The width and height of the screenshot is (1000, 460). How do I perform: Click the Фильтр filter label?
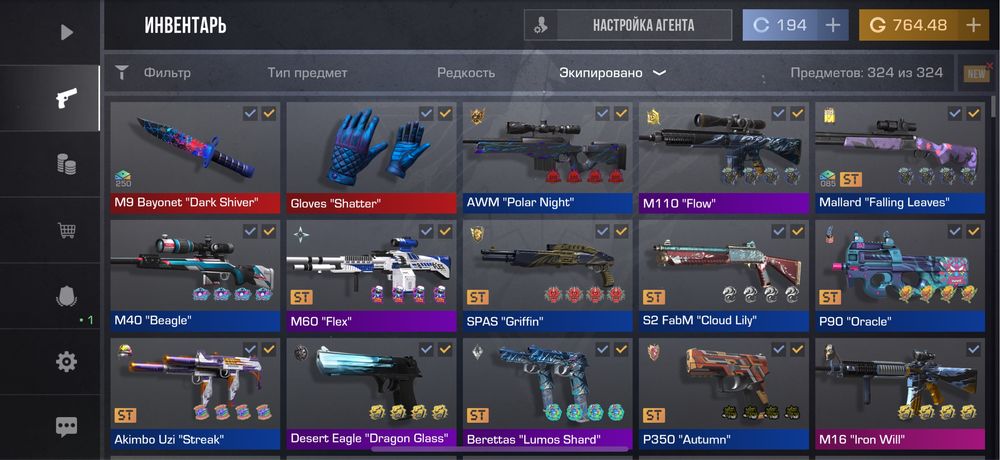[167, 73]
